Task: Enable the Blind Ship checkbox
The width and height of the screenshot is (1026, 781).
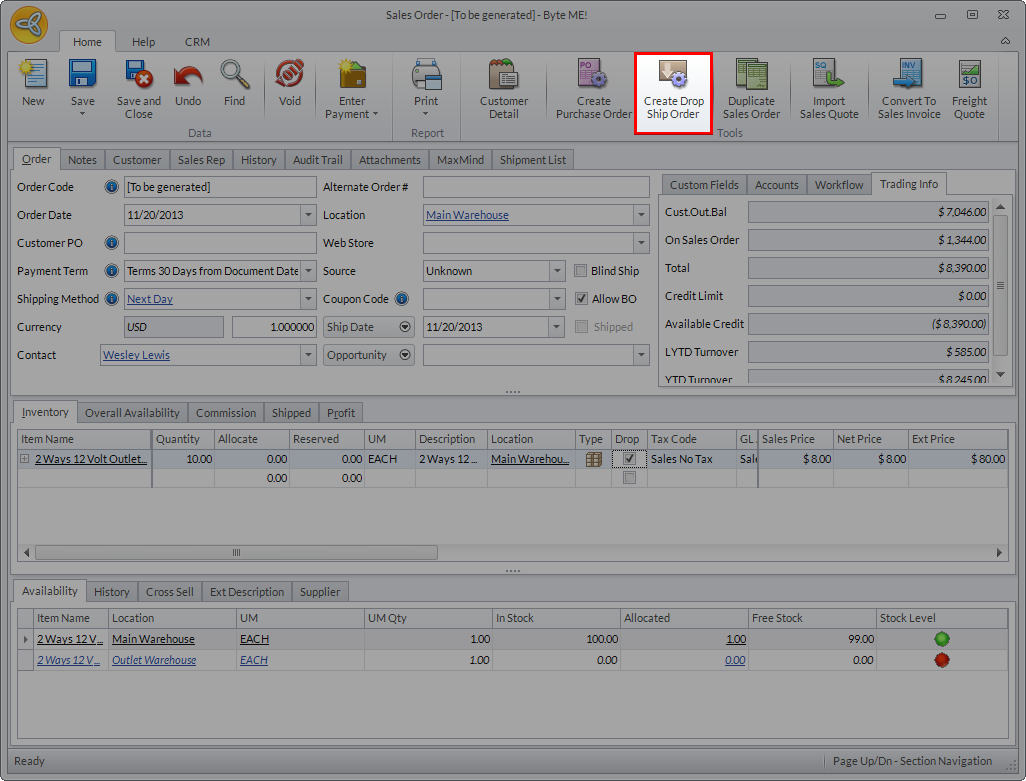Action: [582, 271]
